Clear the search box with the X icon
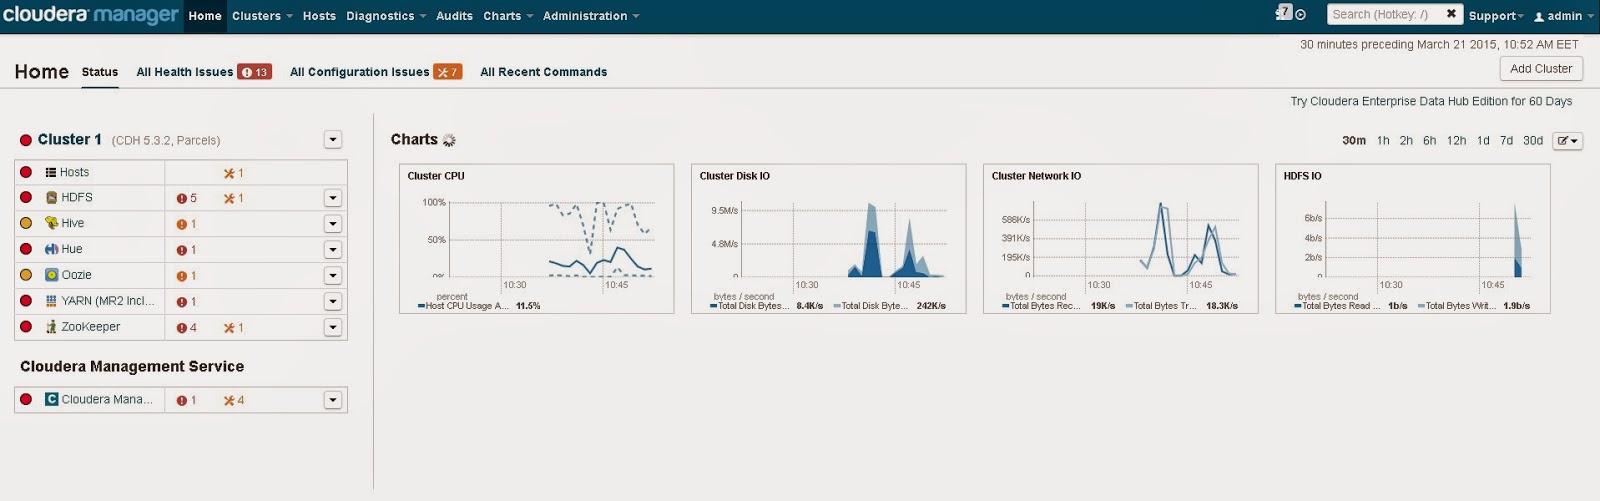Screen dimensions: 1600x501 (1451, 14)
